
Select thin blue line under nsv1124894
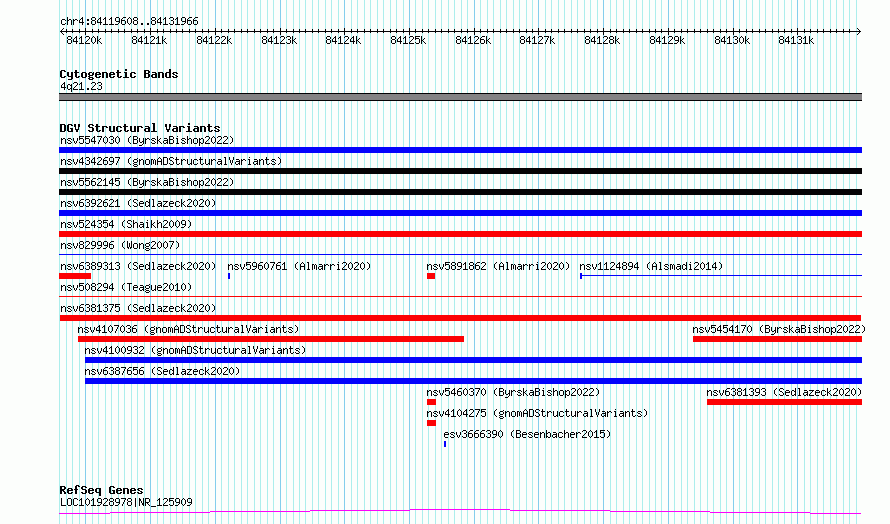pyautogui.click(x=721, y=276)
